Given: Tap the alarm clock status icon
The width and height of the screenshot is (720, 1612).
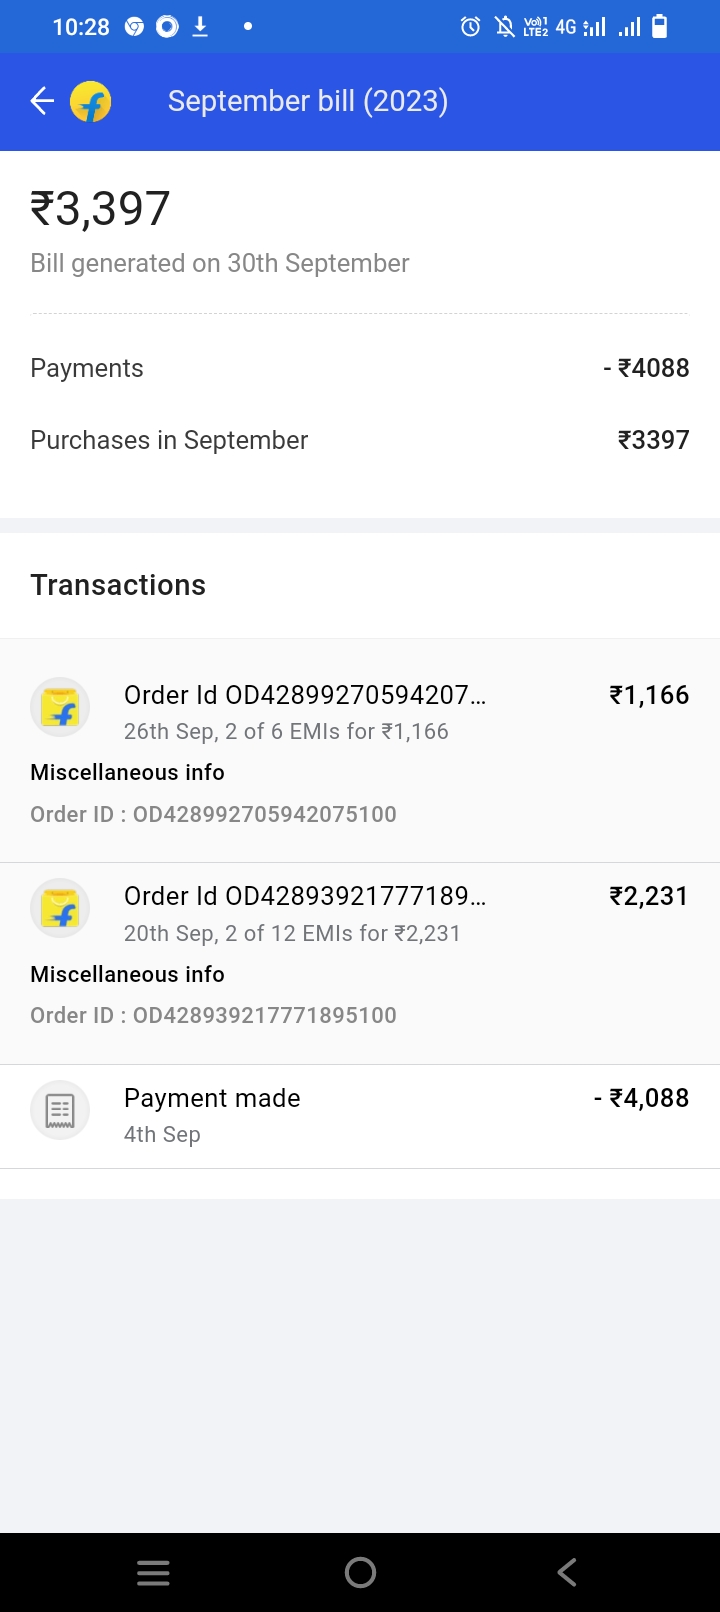Looking at the screenshot, I should [x=470, y=27].
